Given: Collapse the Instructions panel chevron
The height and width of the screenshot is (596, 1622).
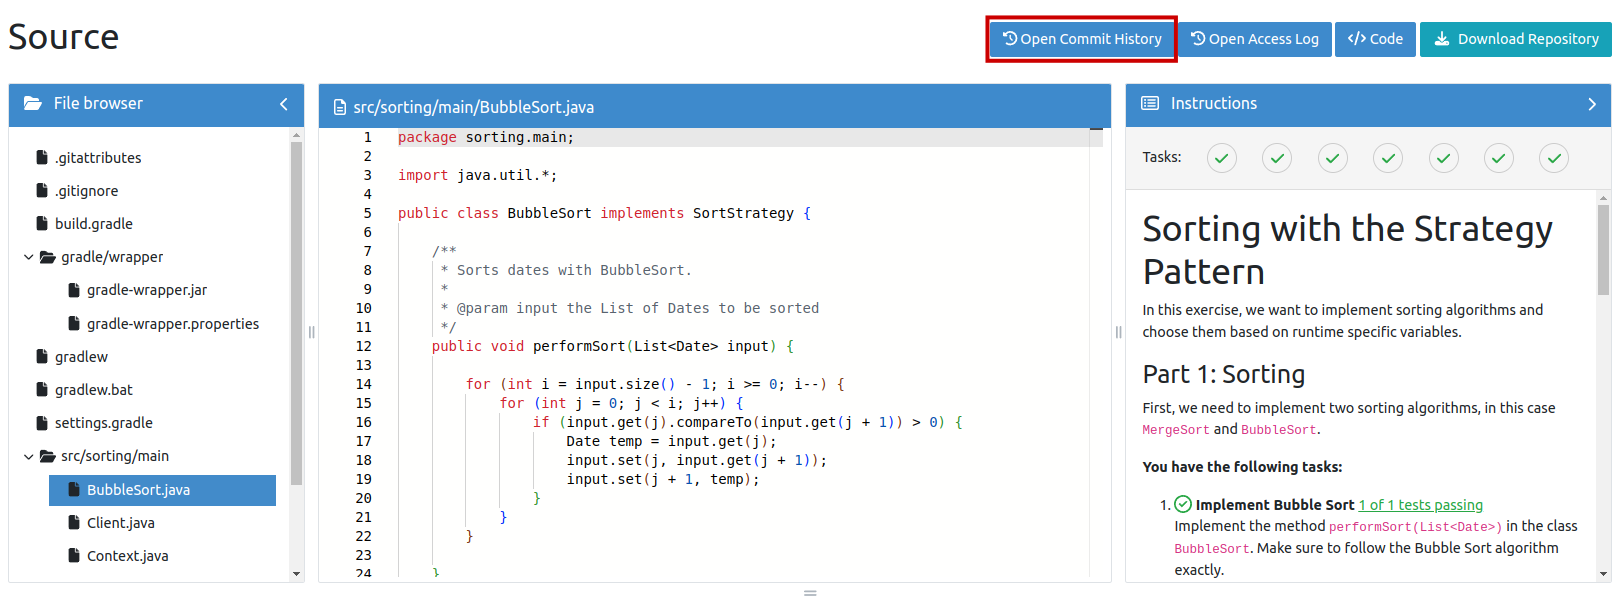Looking at the screenshot, I should (1592, 104).
